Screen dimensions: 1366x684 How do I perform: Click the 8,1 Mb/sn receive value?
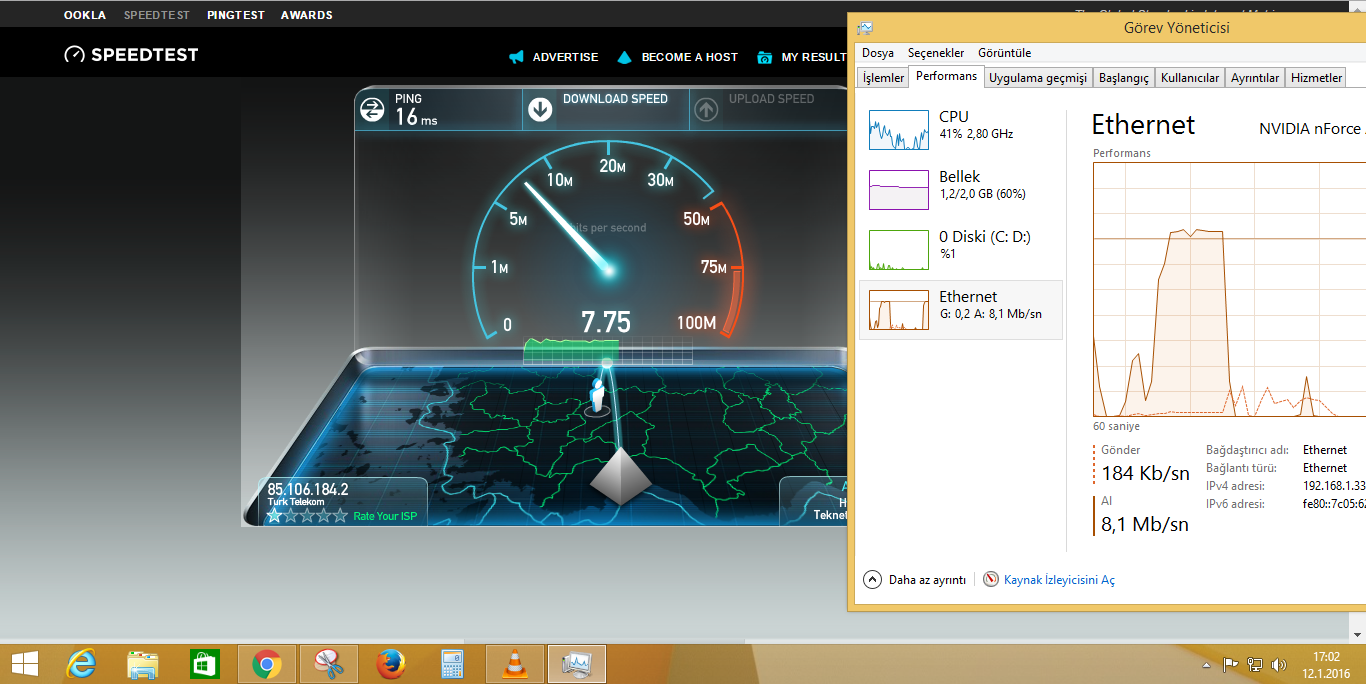point(1145,524)
